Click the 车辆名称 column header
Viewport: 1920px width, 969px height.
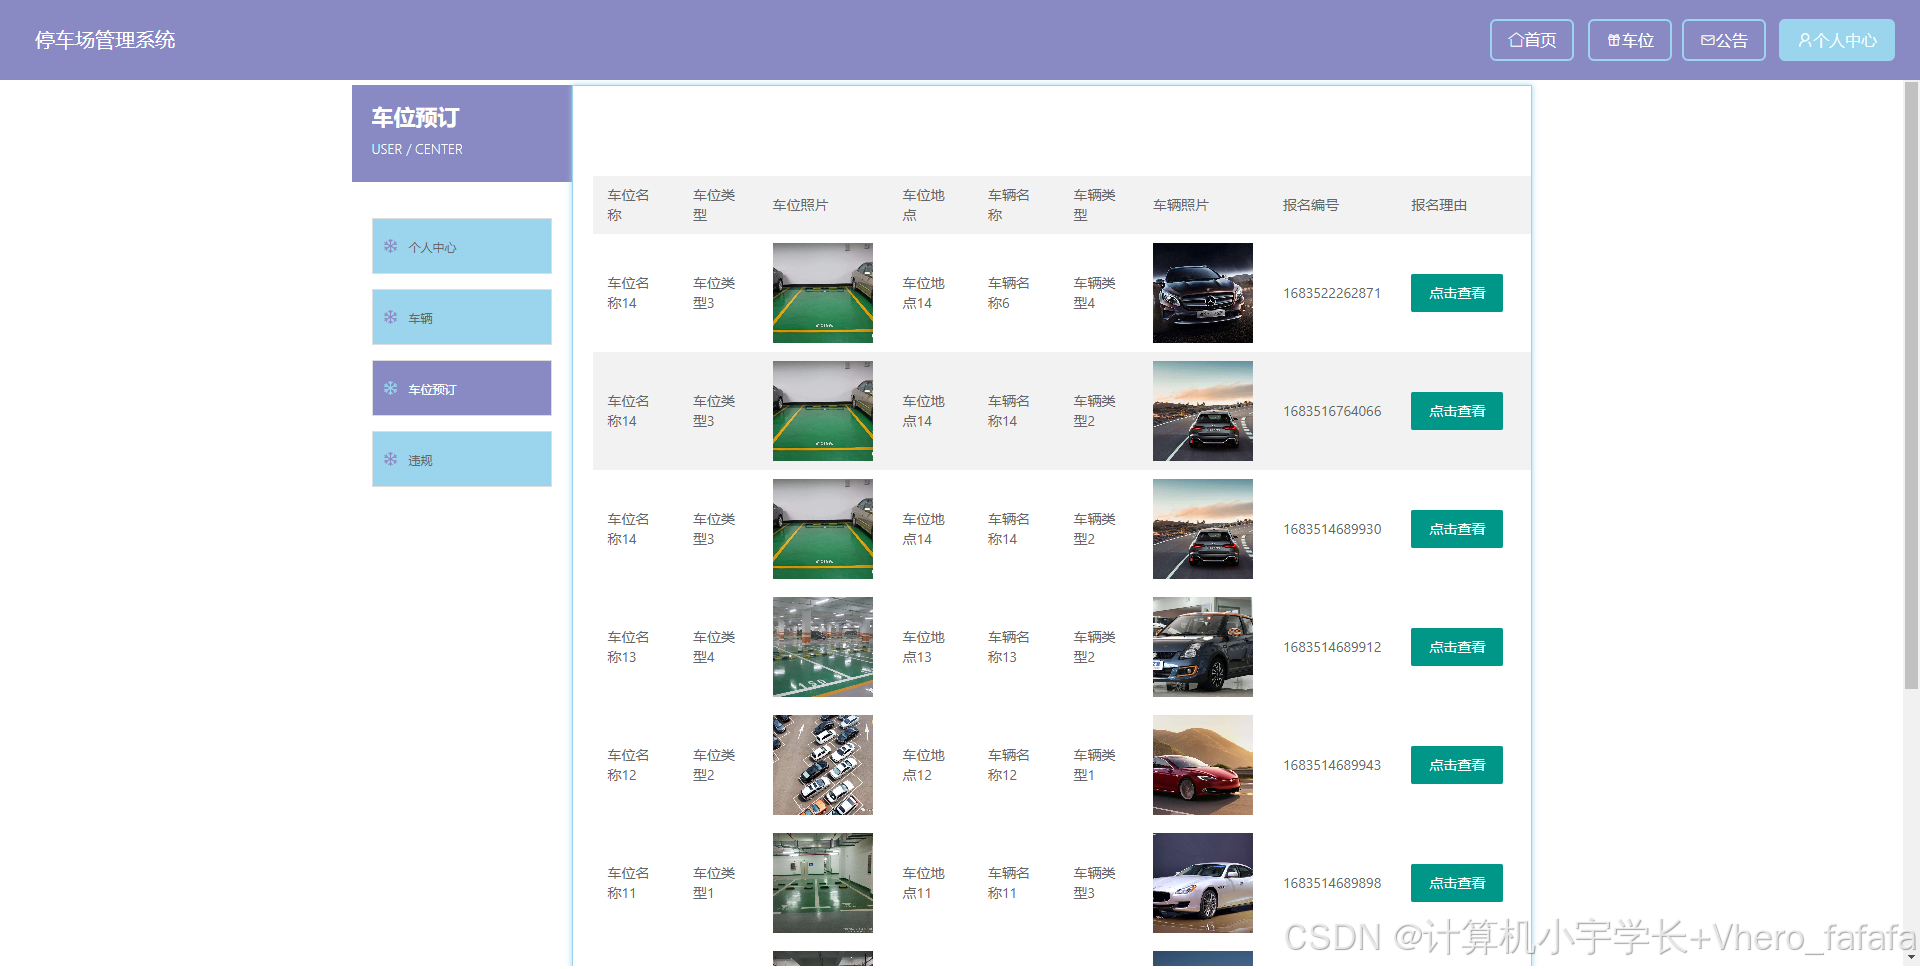[x=1009, y=205]
